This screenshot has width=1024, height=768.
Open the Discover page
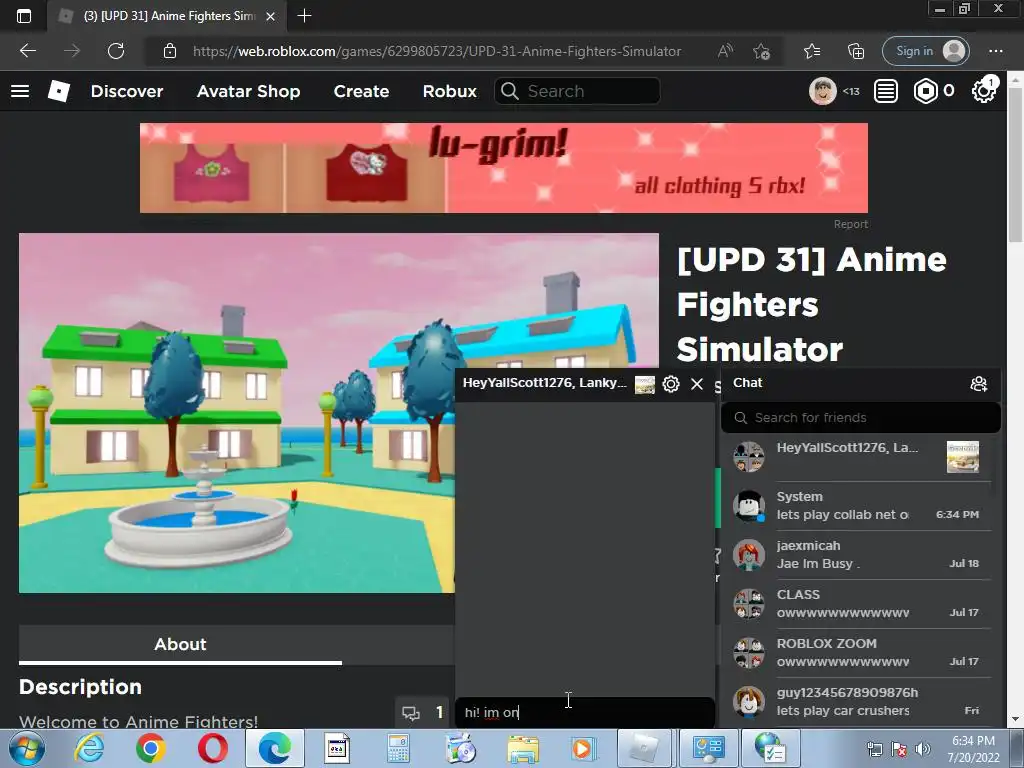pyautogui.click(x=127, y=91)
